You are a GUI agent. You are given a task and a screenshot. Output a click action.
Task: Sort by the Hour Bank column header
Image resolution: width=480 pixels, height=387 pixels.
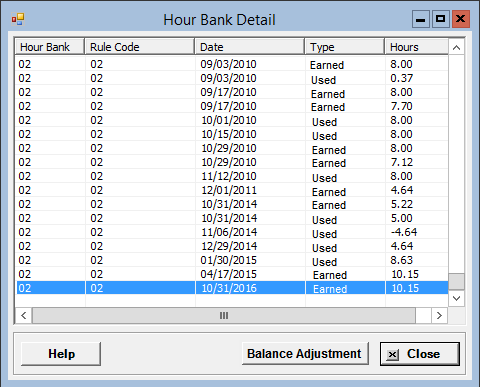coord(50,47)
